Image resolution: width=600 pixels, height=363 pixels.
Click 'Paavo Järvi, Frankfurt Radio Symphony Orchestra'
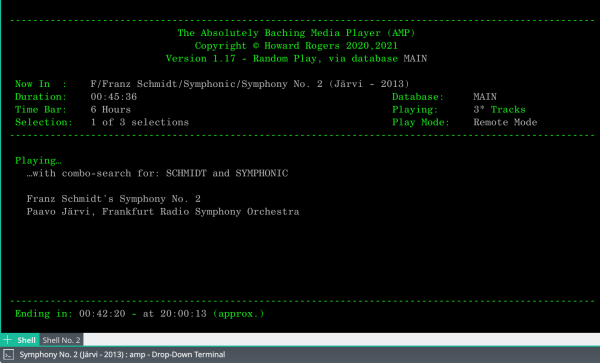(x=163, y=212)
